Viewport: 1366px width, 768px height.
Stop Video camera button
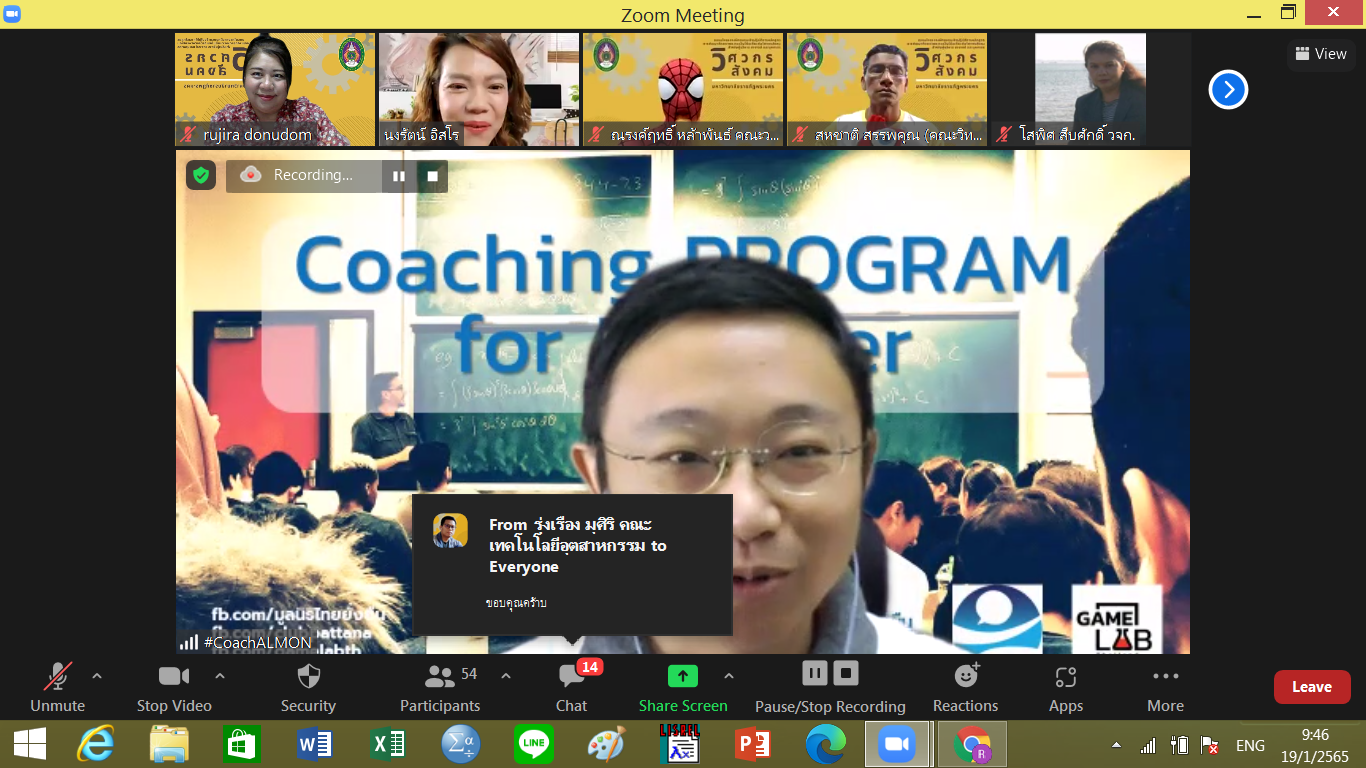coord(174,688)
